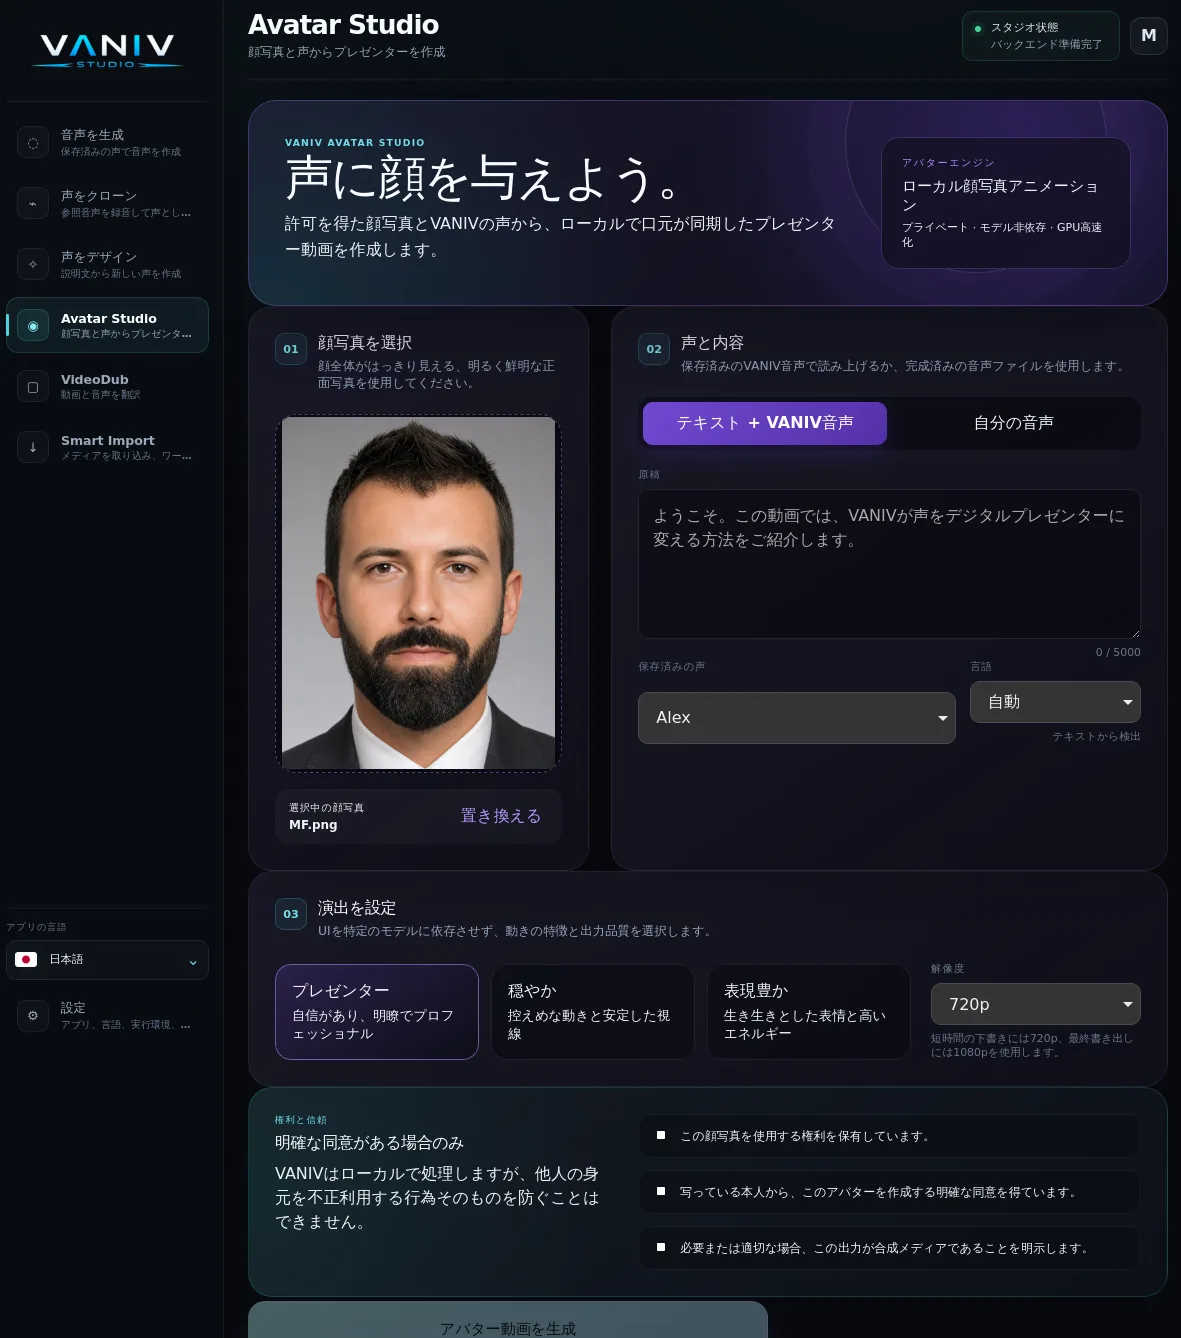This screenshot has height=1338, width=1181.
Task: Click the VANIV Studio logo
Action: [107, 50]
